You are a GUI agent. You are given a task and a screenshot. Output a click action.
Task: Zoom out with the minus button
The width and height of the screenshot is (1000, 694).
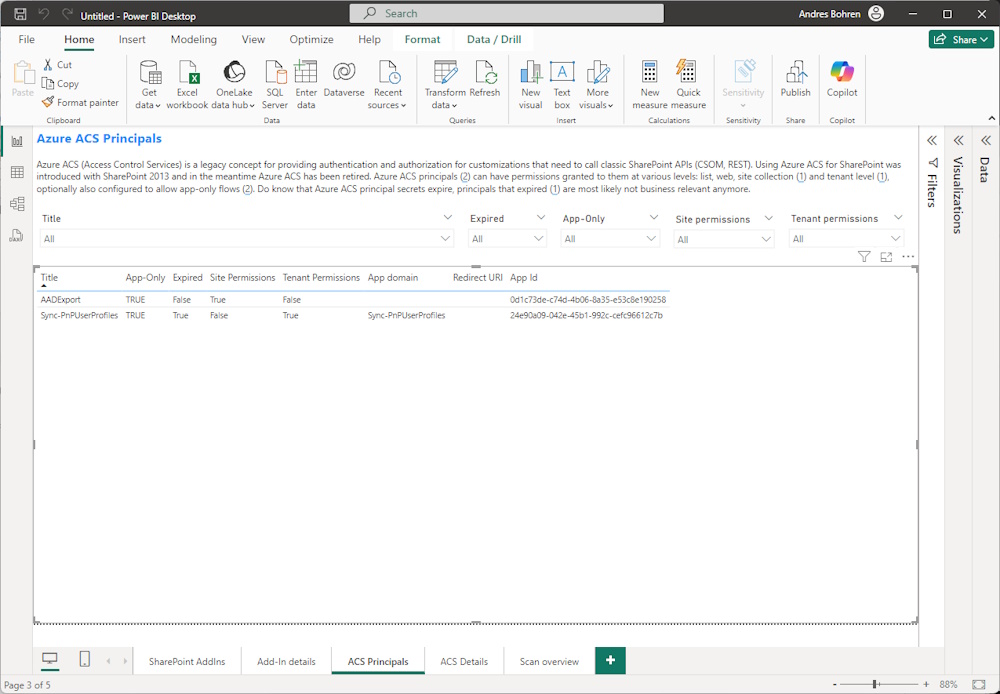tap(835, 684)
